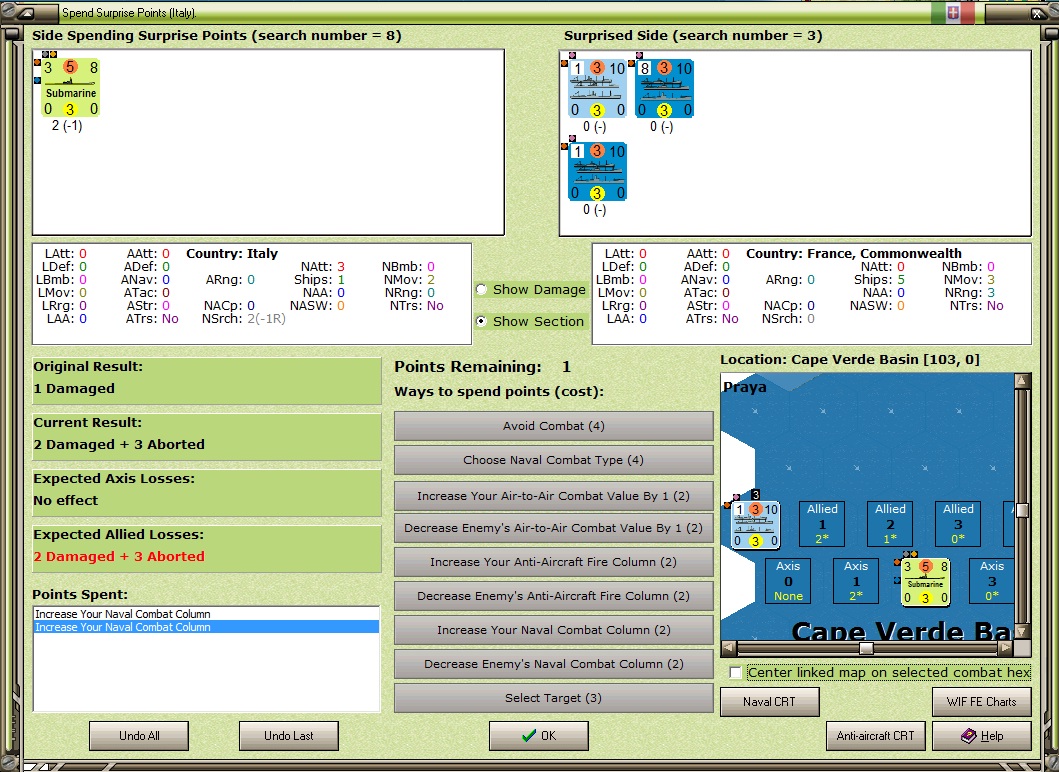Open the Anti-aircraft CRT chart
1059x772 pixels.
click(x=875, y=736)
